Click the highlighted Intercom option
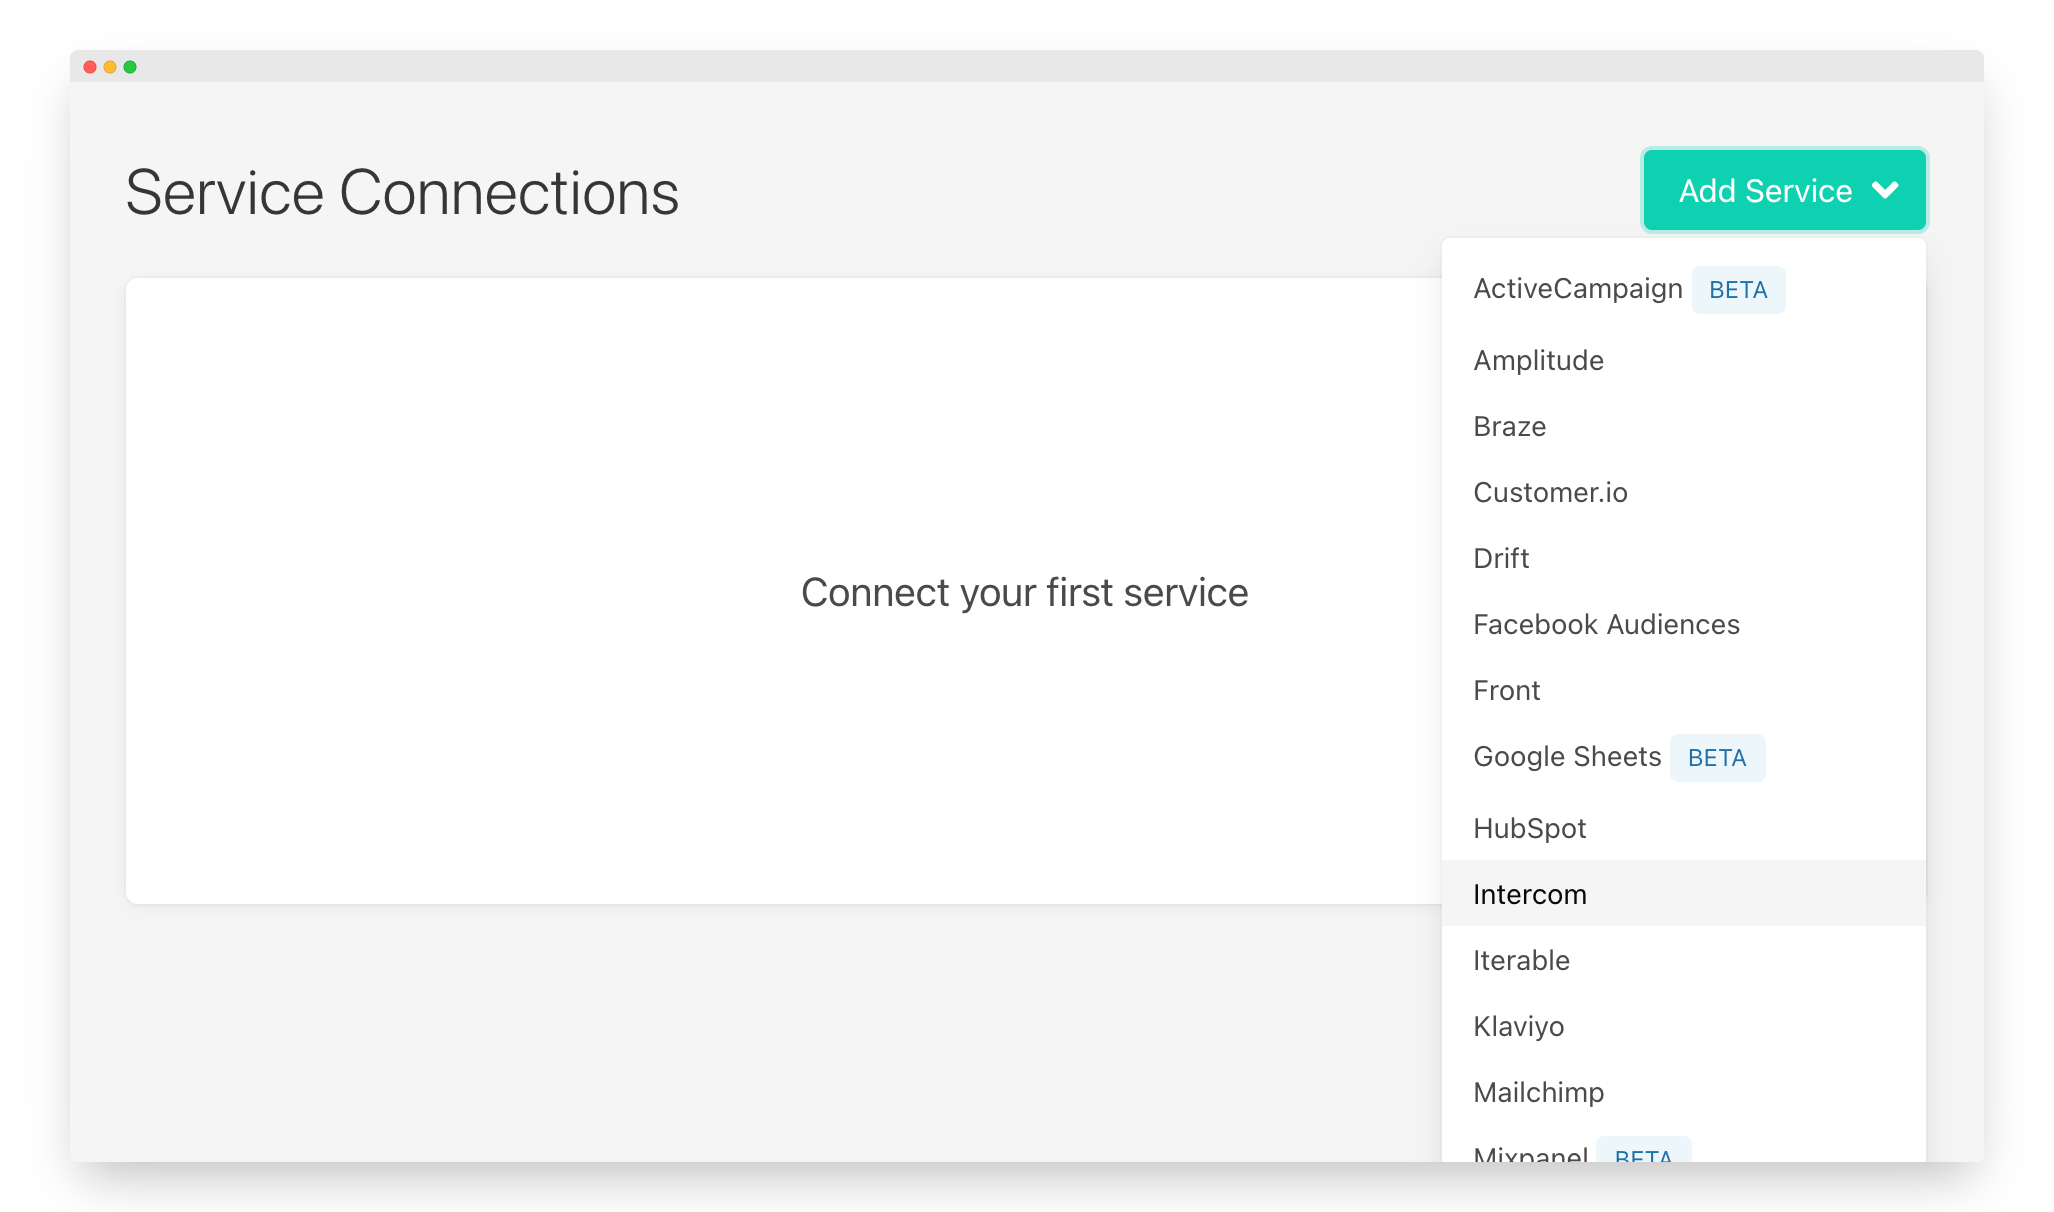2054x1212 pixels. [x=1529, y=894]
